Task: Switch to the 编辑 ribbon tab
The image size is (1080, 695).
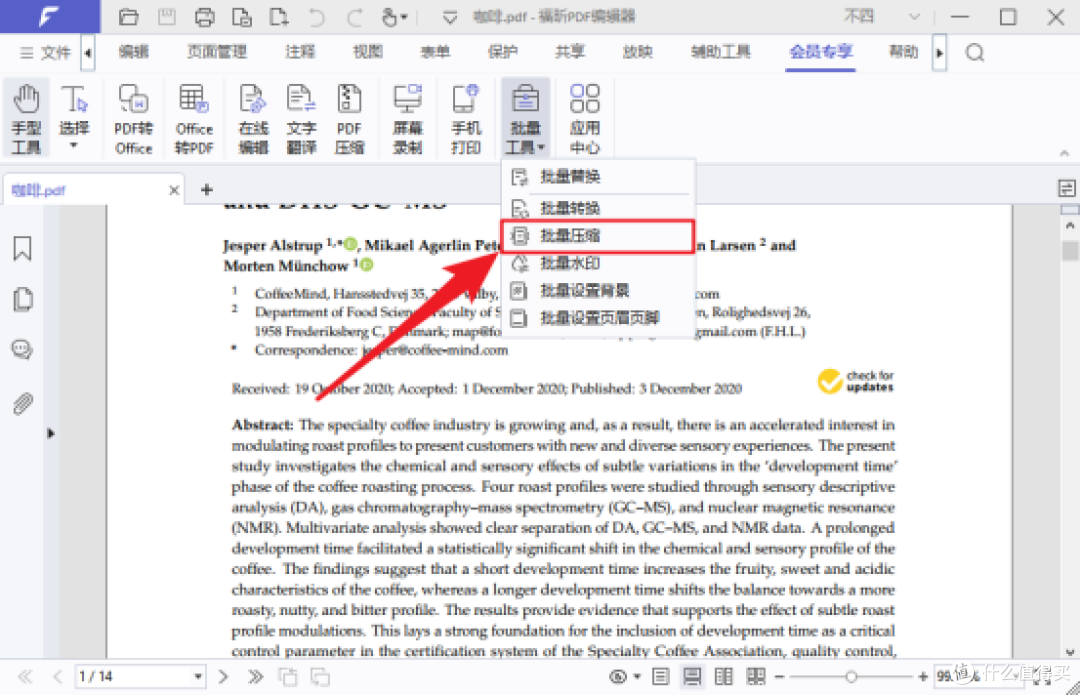Action: [134, 52]
